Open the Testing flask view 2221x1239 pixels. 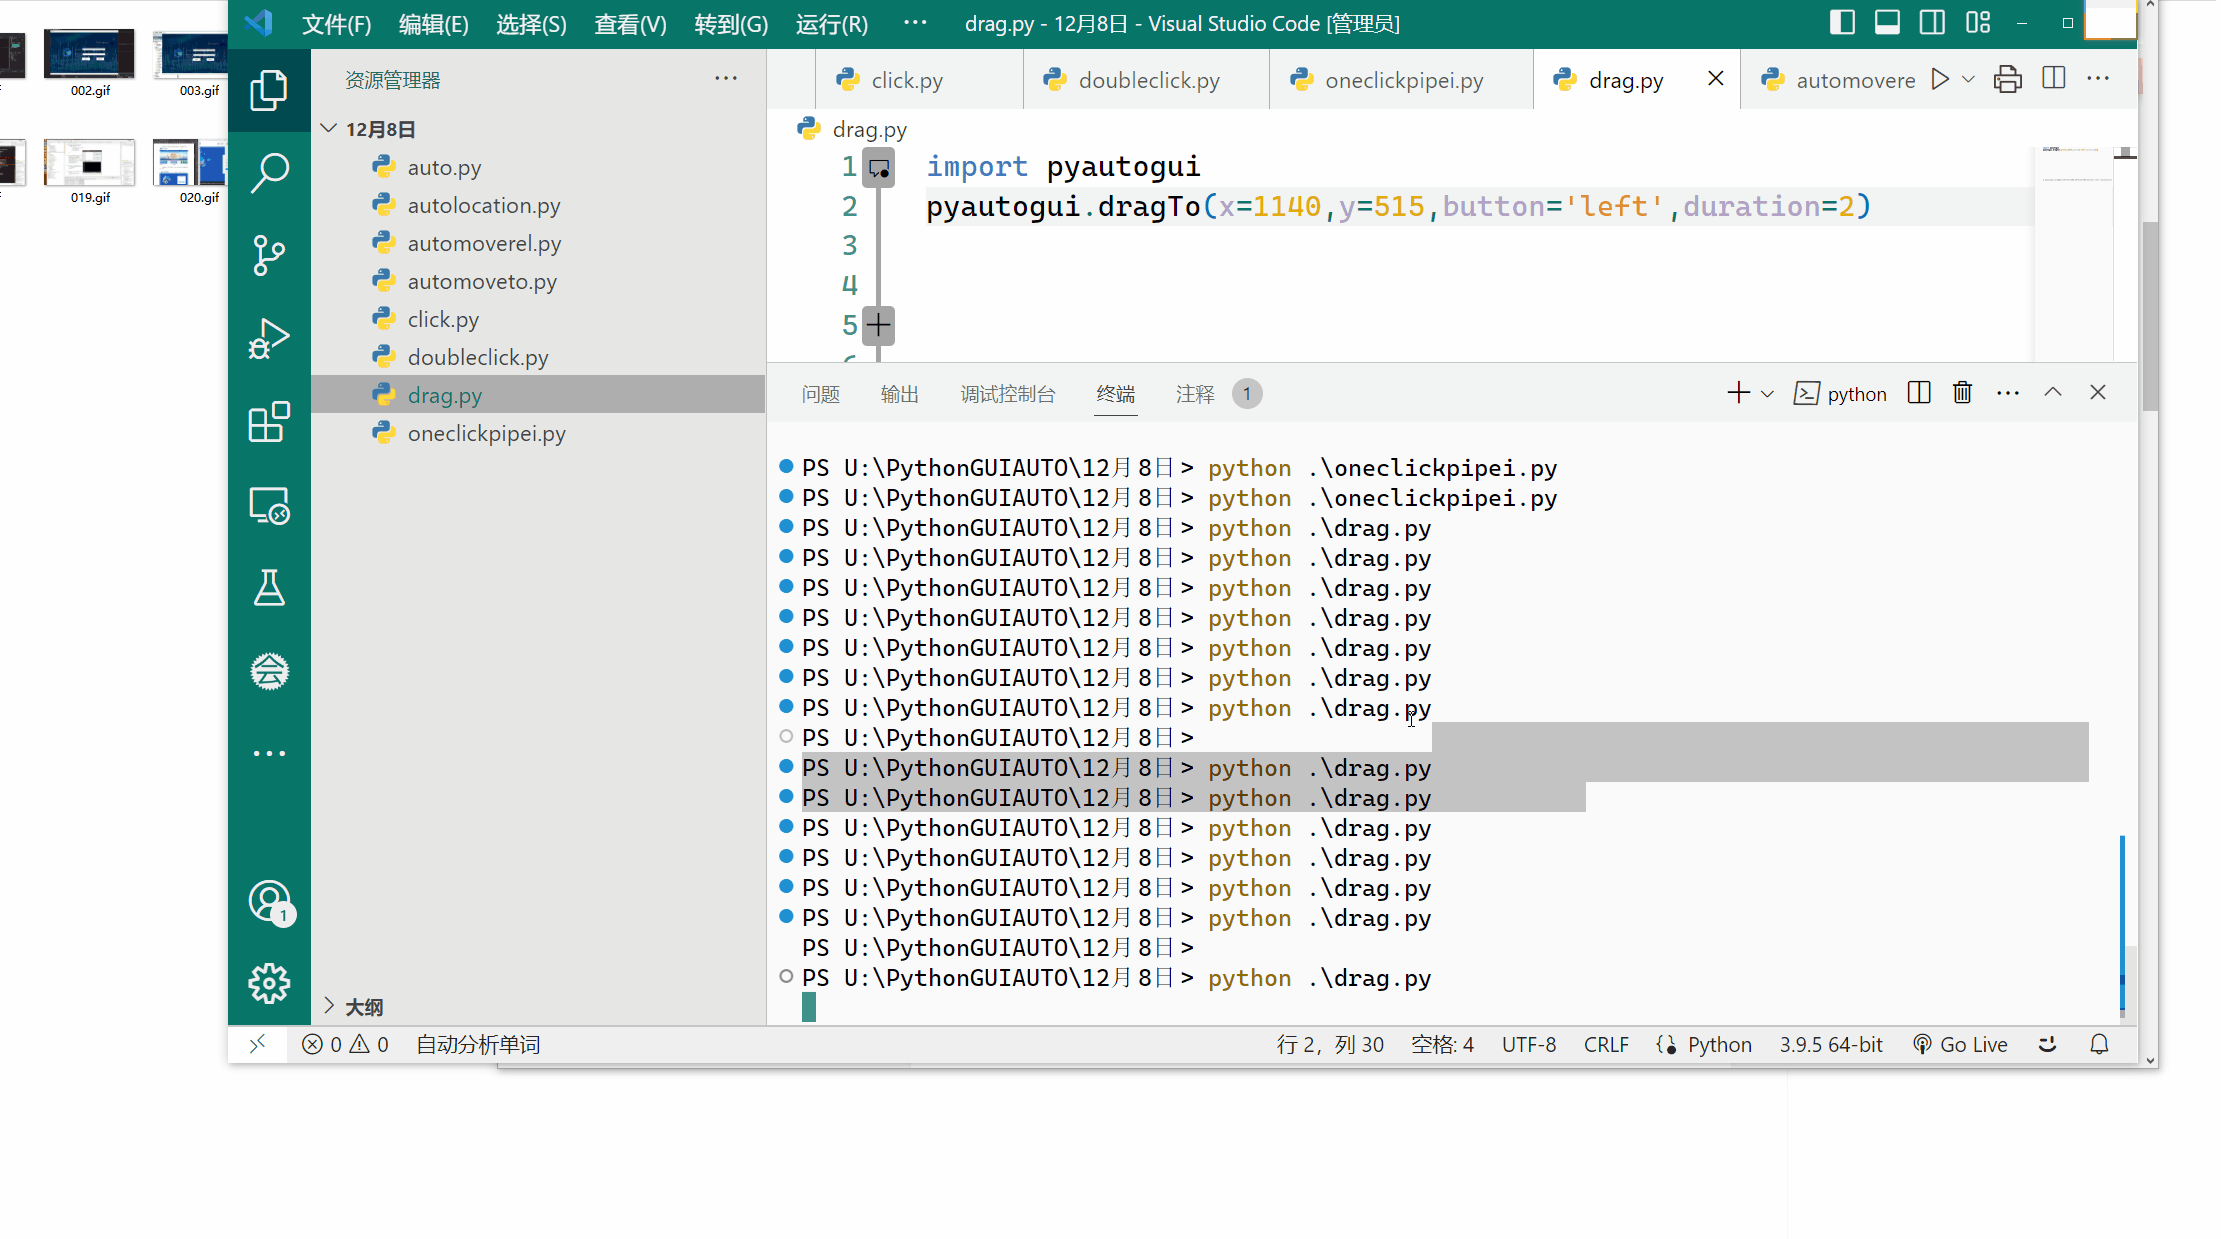pos(269,588)
